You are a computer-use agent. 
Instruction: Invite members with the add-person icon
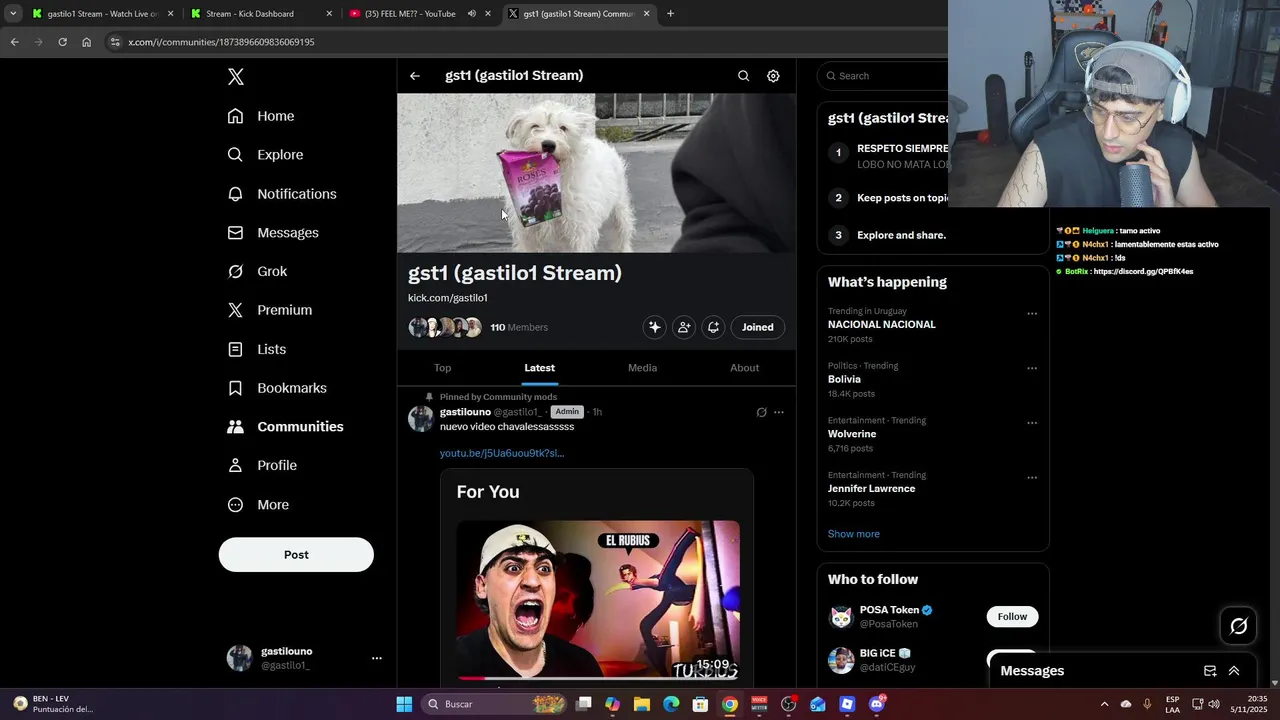click(x=684, y=327)
